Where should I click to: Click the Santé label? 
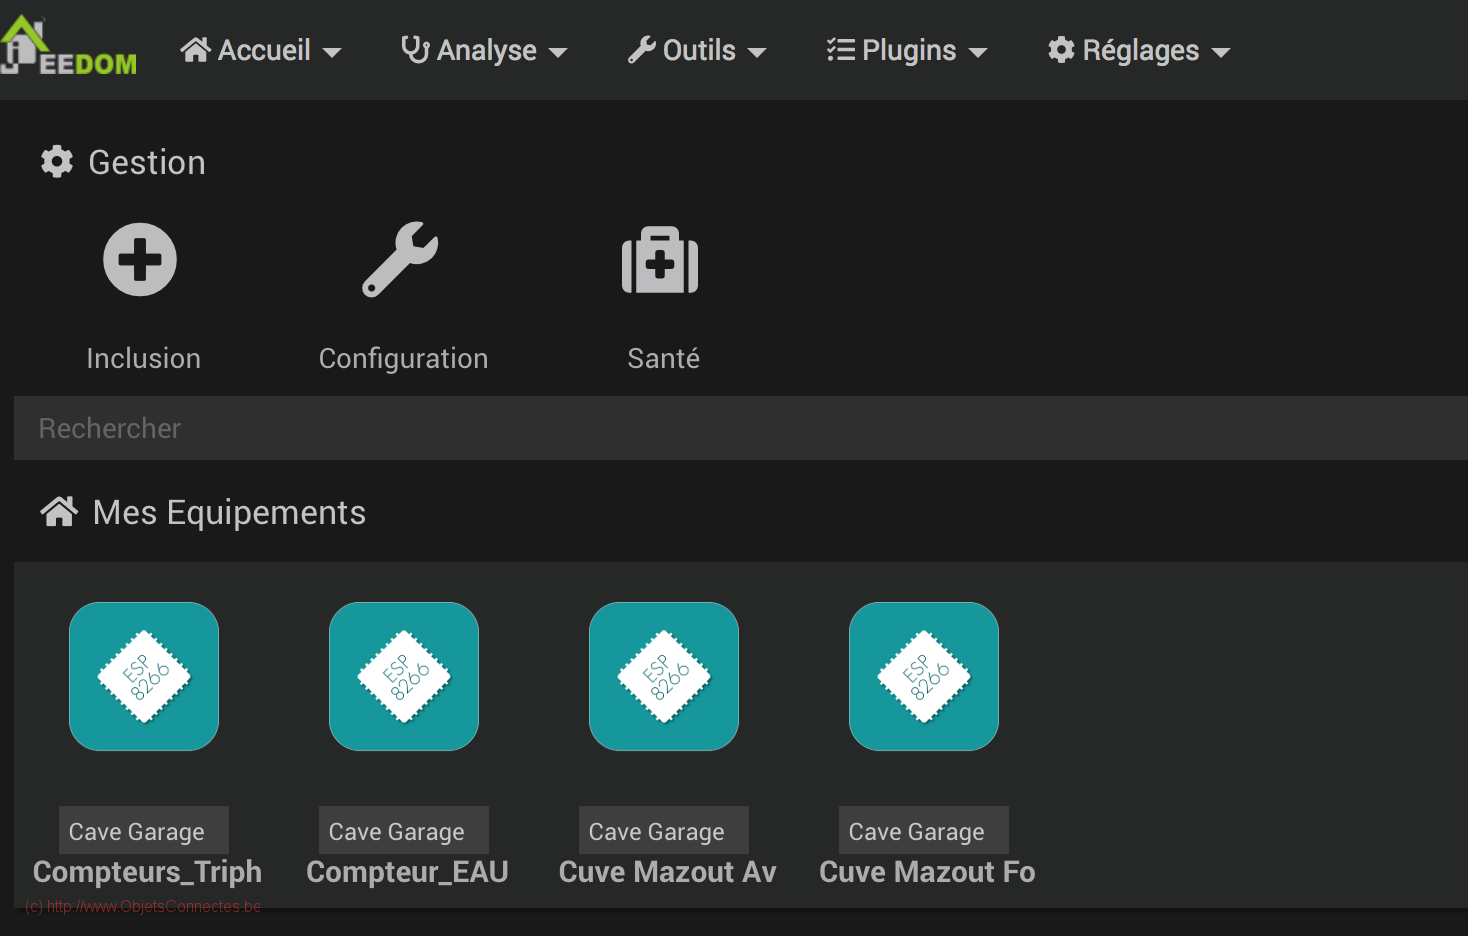663,358
